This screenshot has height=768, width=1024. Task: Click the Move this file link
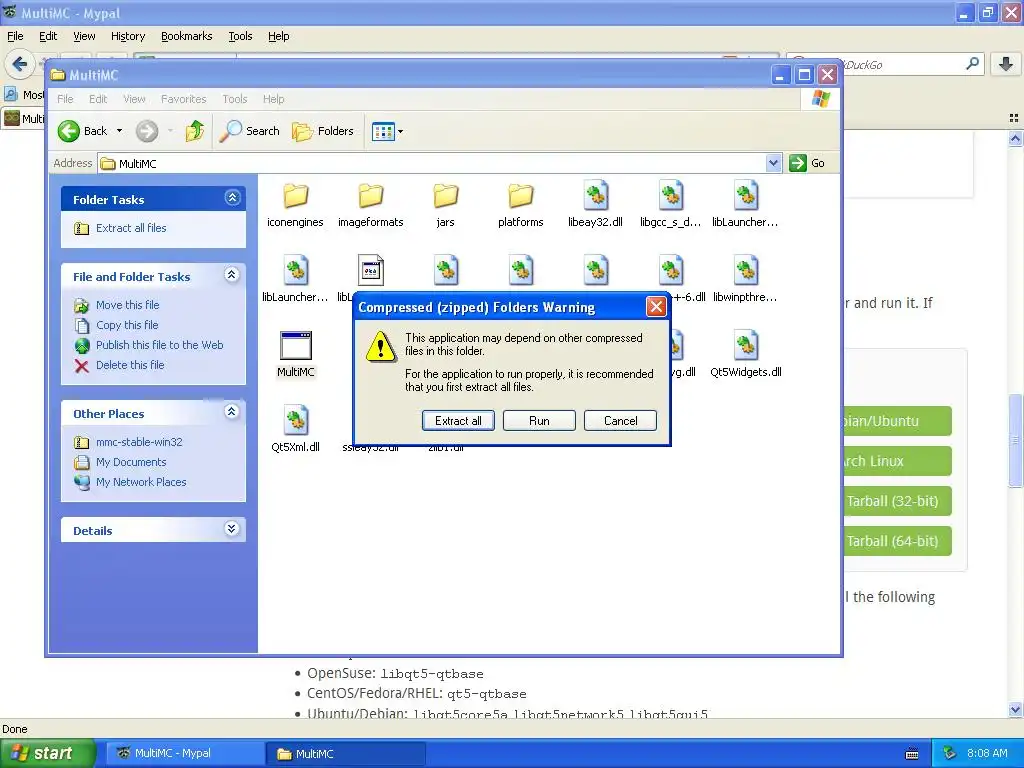127,305
